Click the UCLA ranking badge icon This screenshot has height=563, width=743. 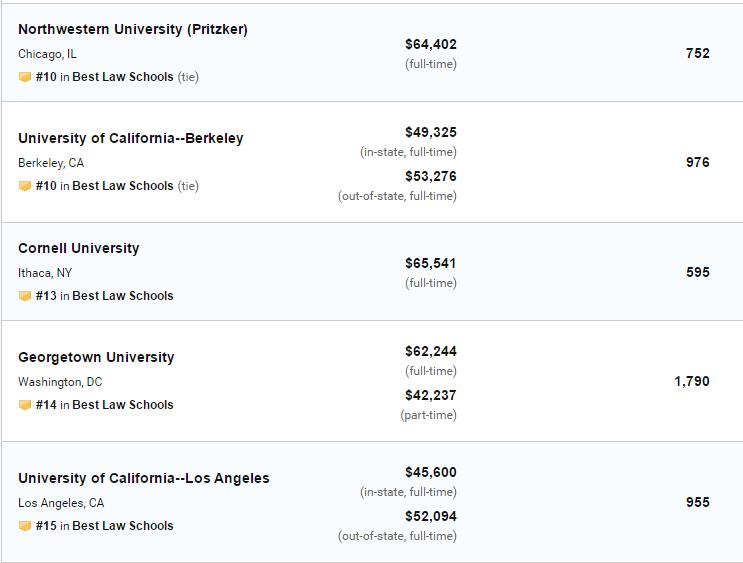25,526
